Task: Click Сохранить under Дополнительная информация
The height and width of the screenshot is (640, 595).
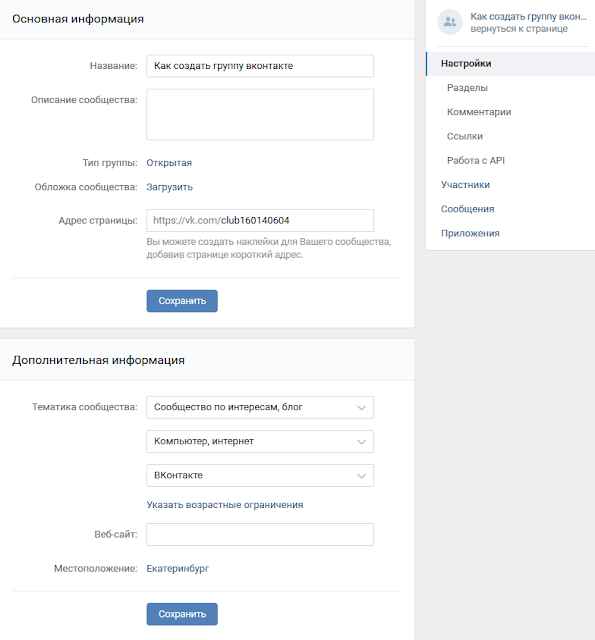Action: (182, 614)
